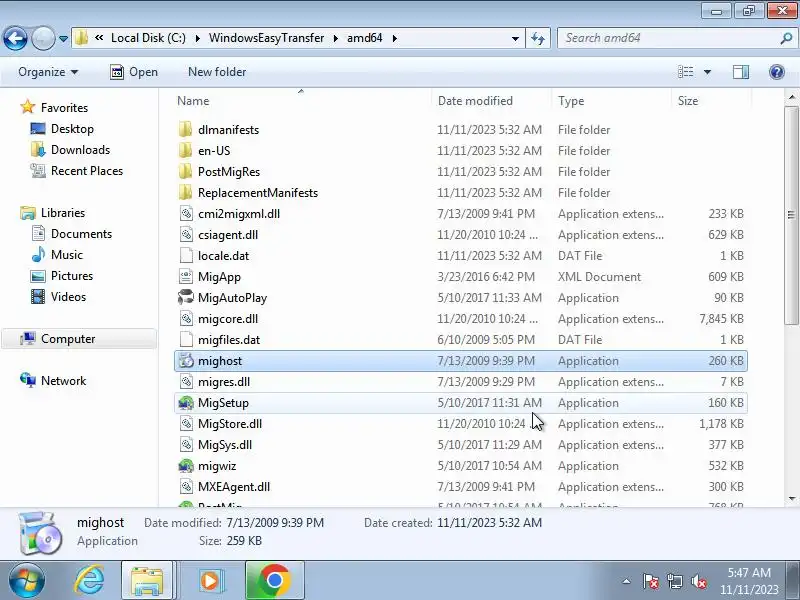The height and width of the screenshot is (600, 800).
Task: Select MigSys.dll file icon
Action: coord(186,444)
